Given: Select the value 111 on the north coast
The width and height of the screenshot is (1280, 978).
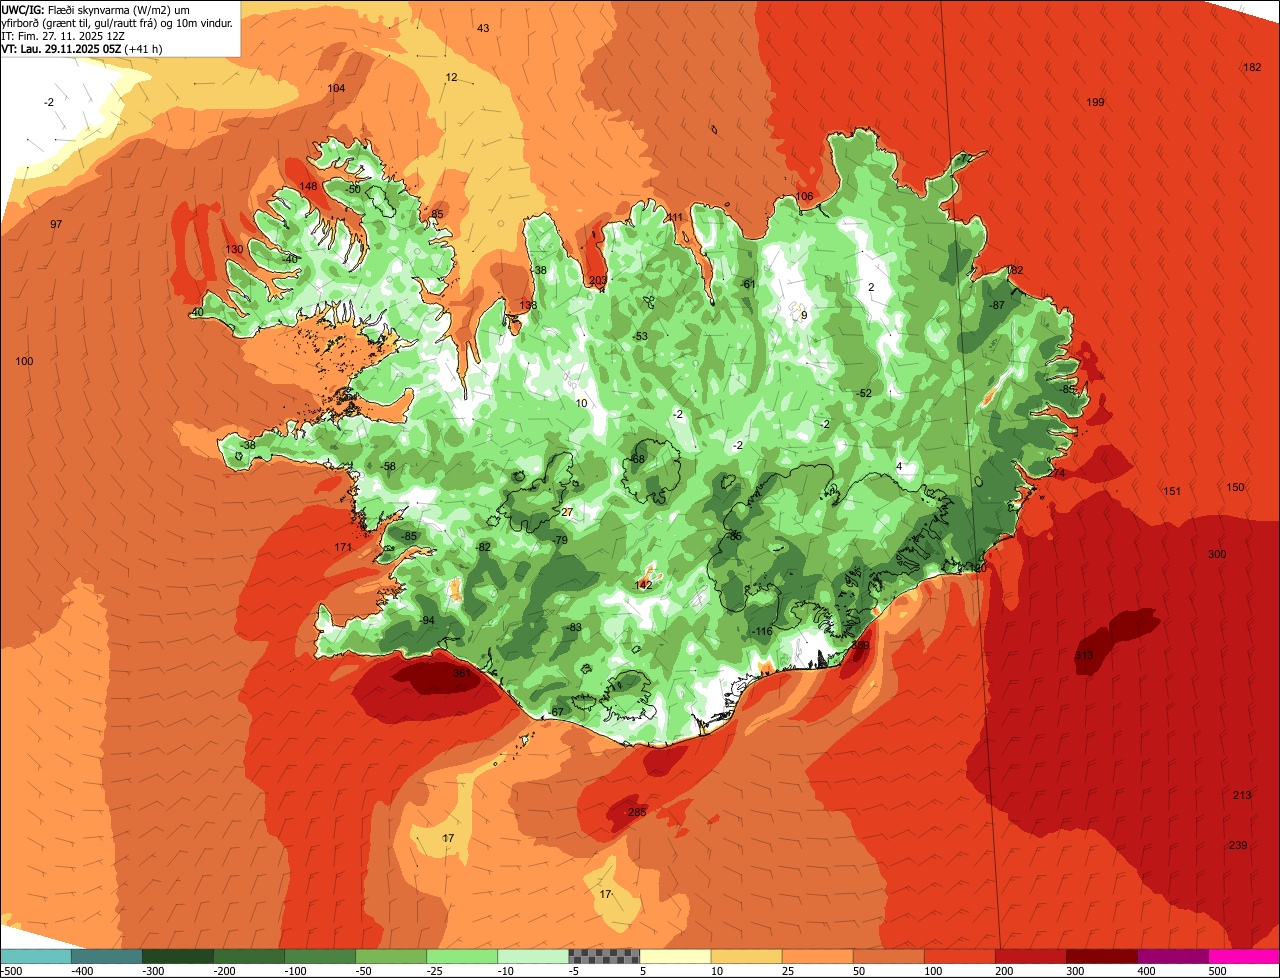Looking at the screenshot, I should (x=675, y=217).
